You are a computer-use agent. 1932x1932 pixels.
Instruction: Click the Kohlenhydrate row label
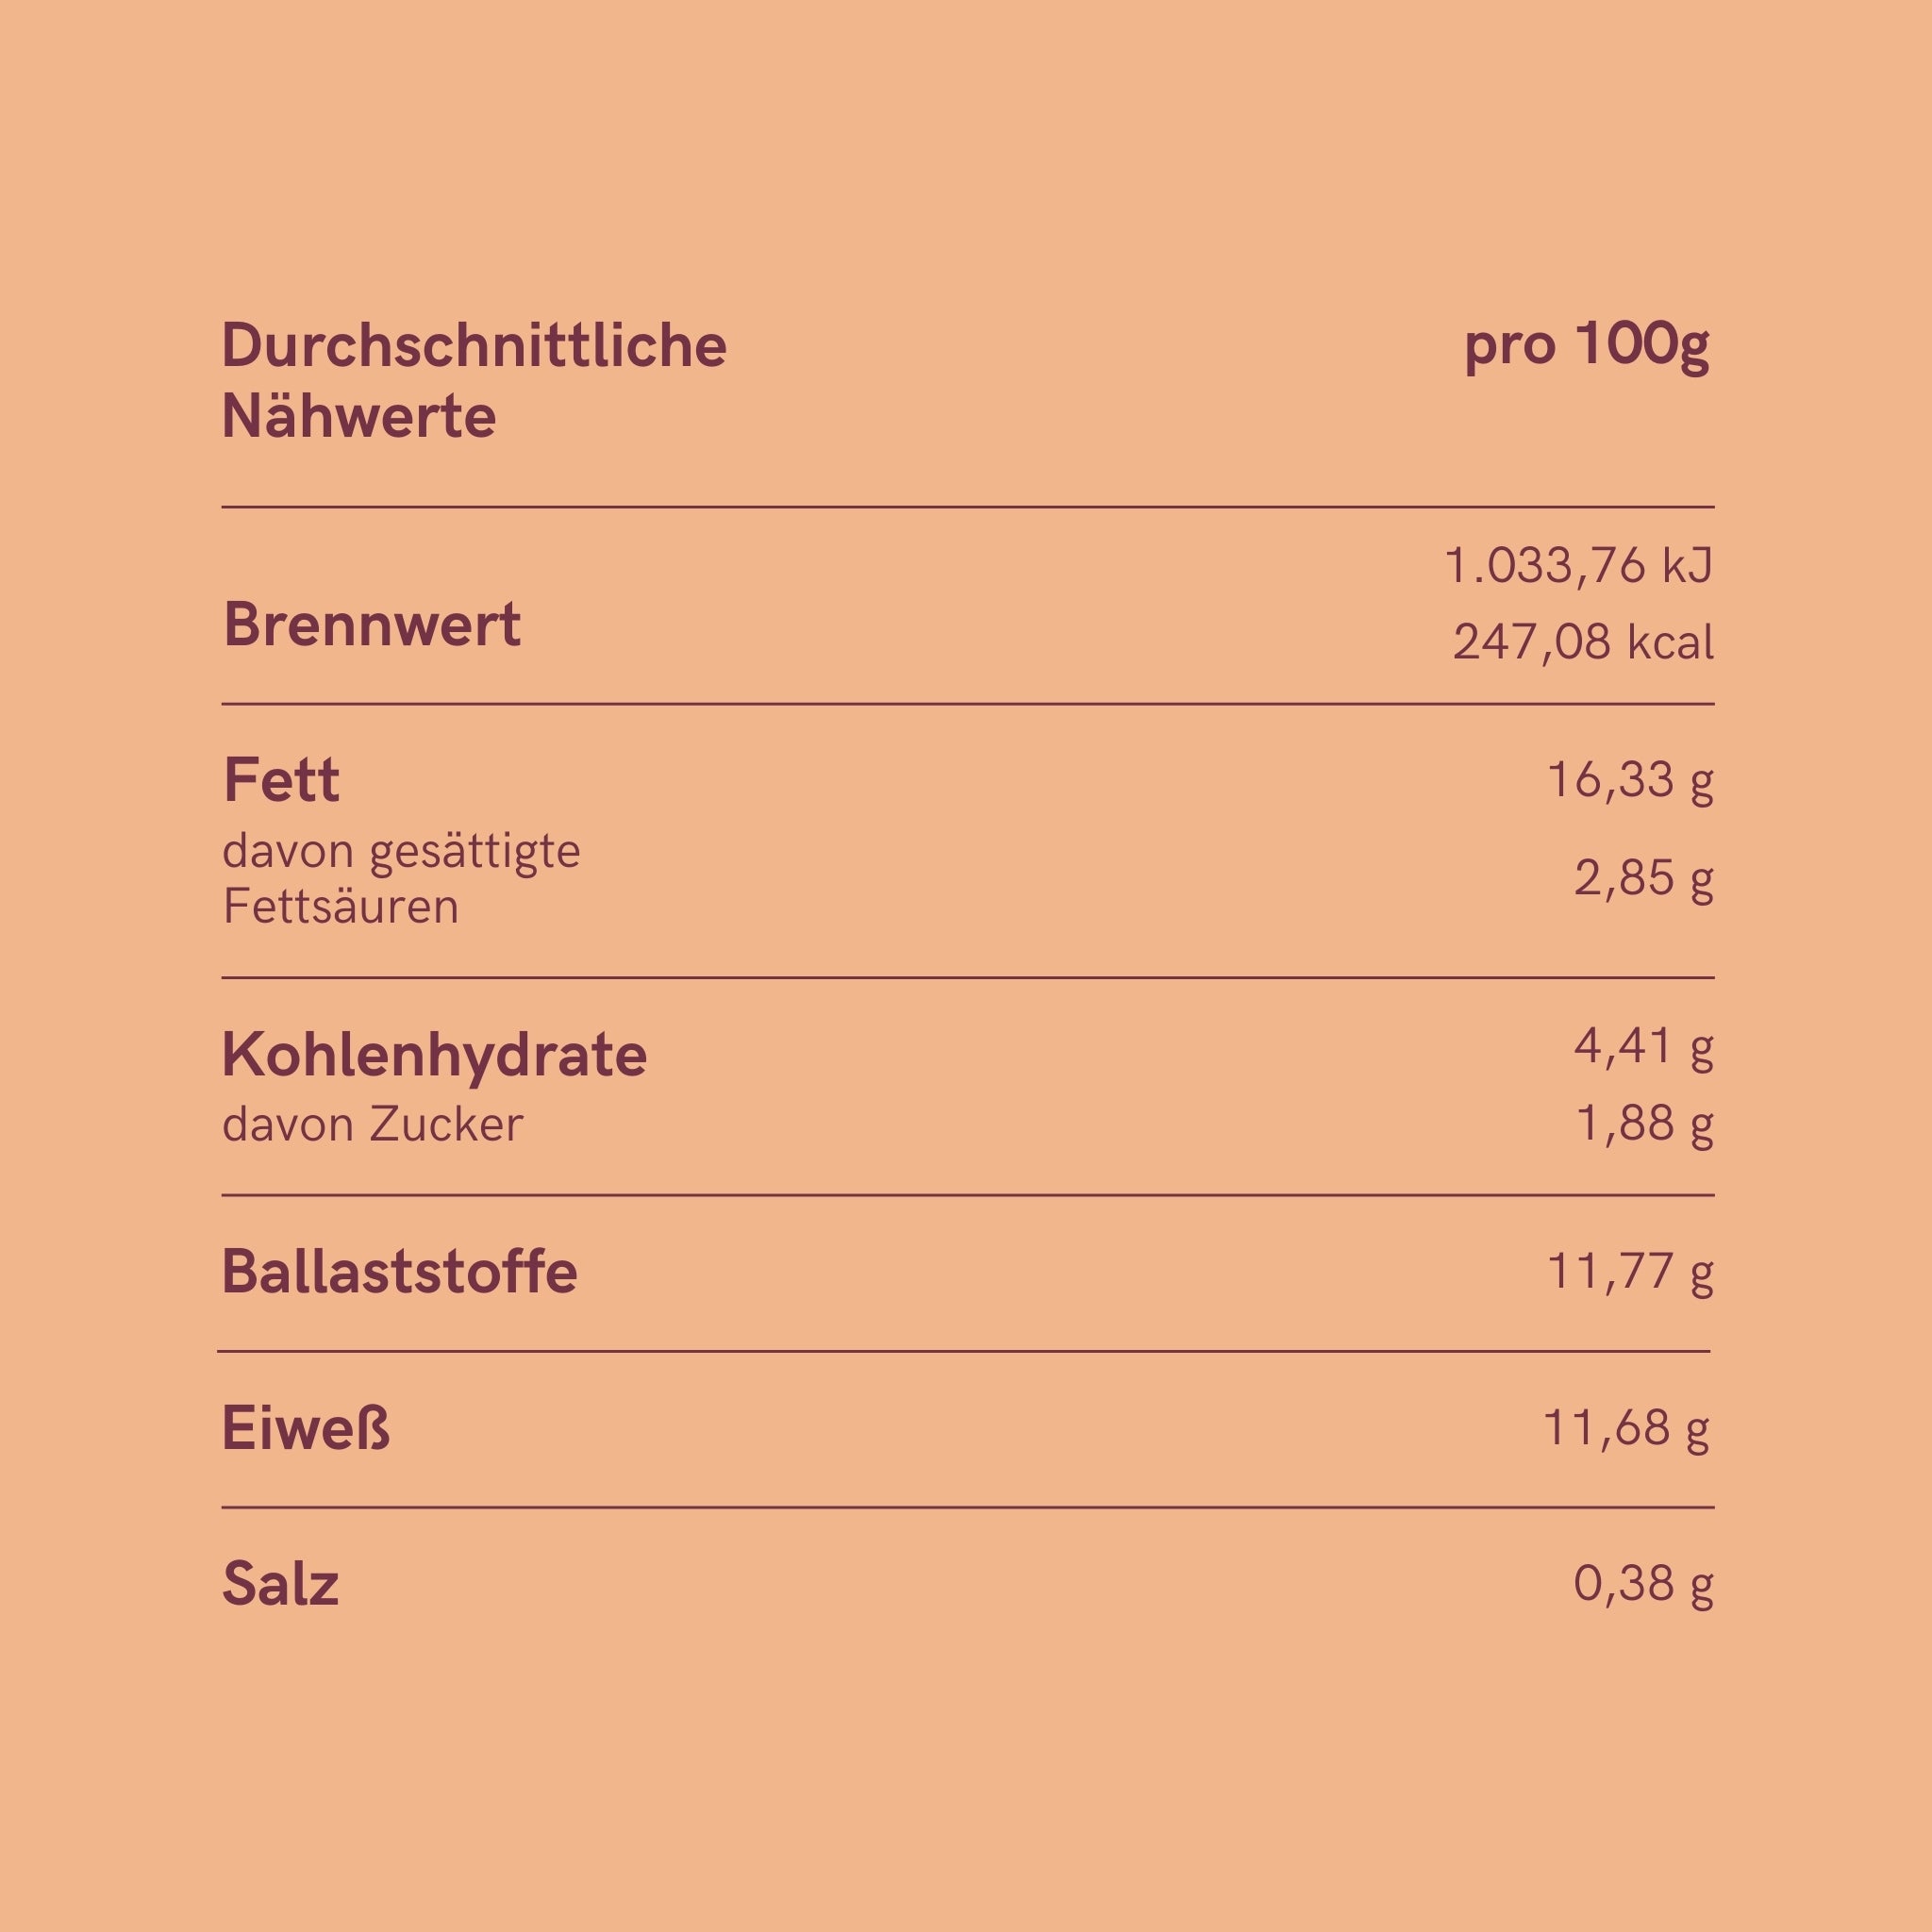[x=434, y=1055]
